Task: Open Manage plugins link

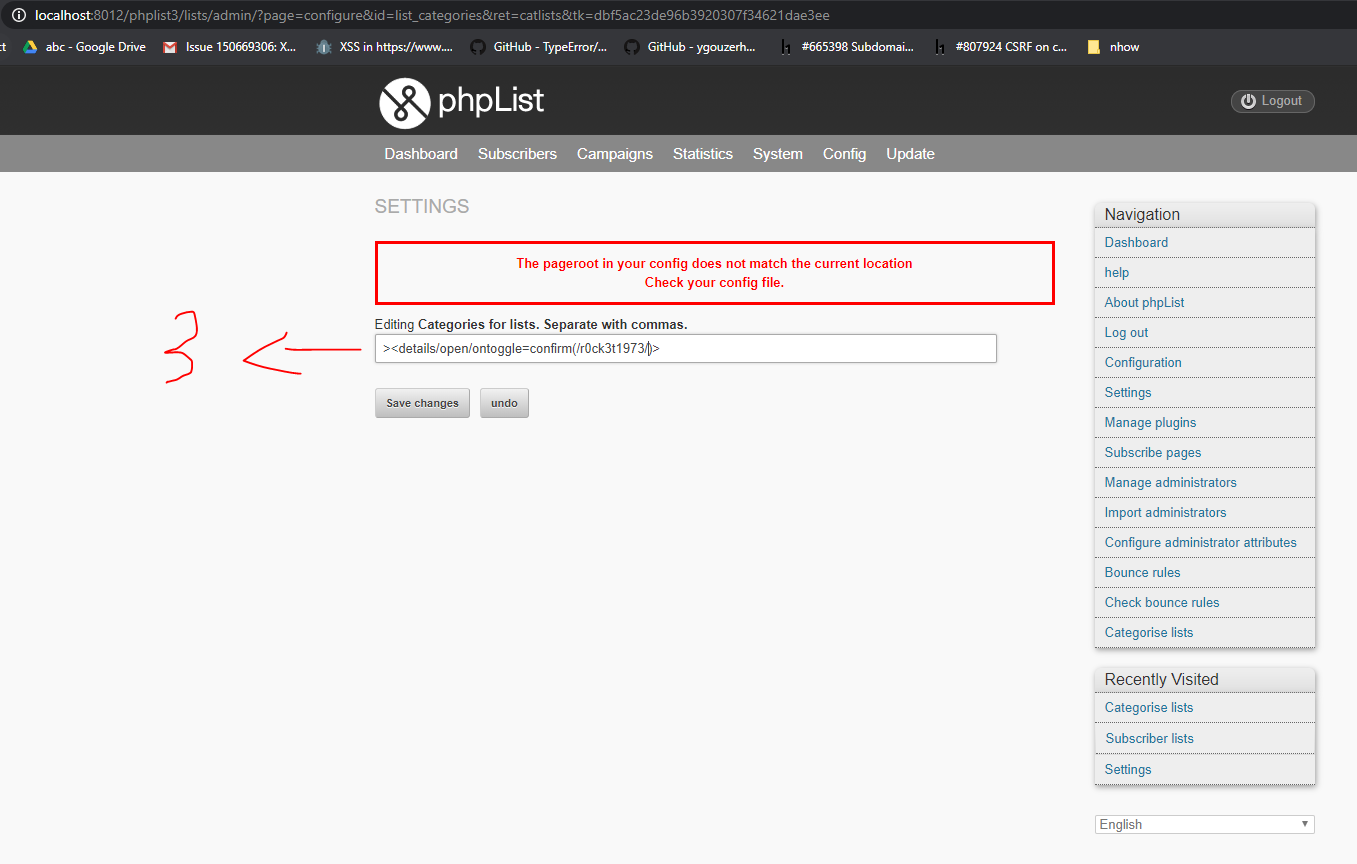Action: [x=1150, y=422]
